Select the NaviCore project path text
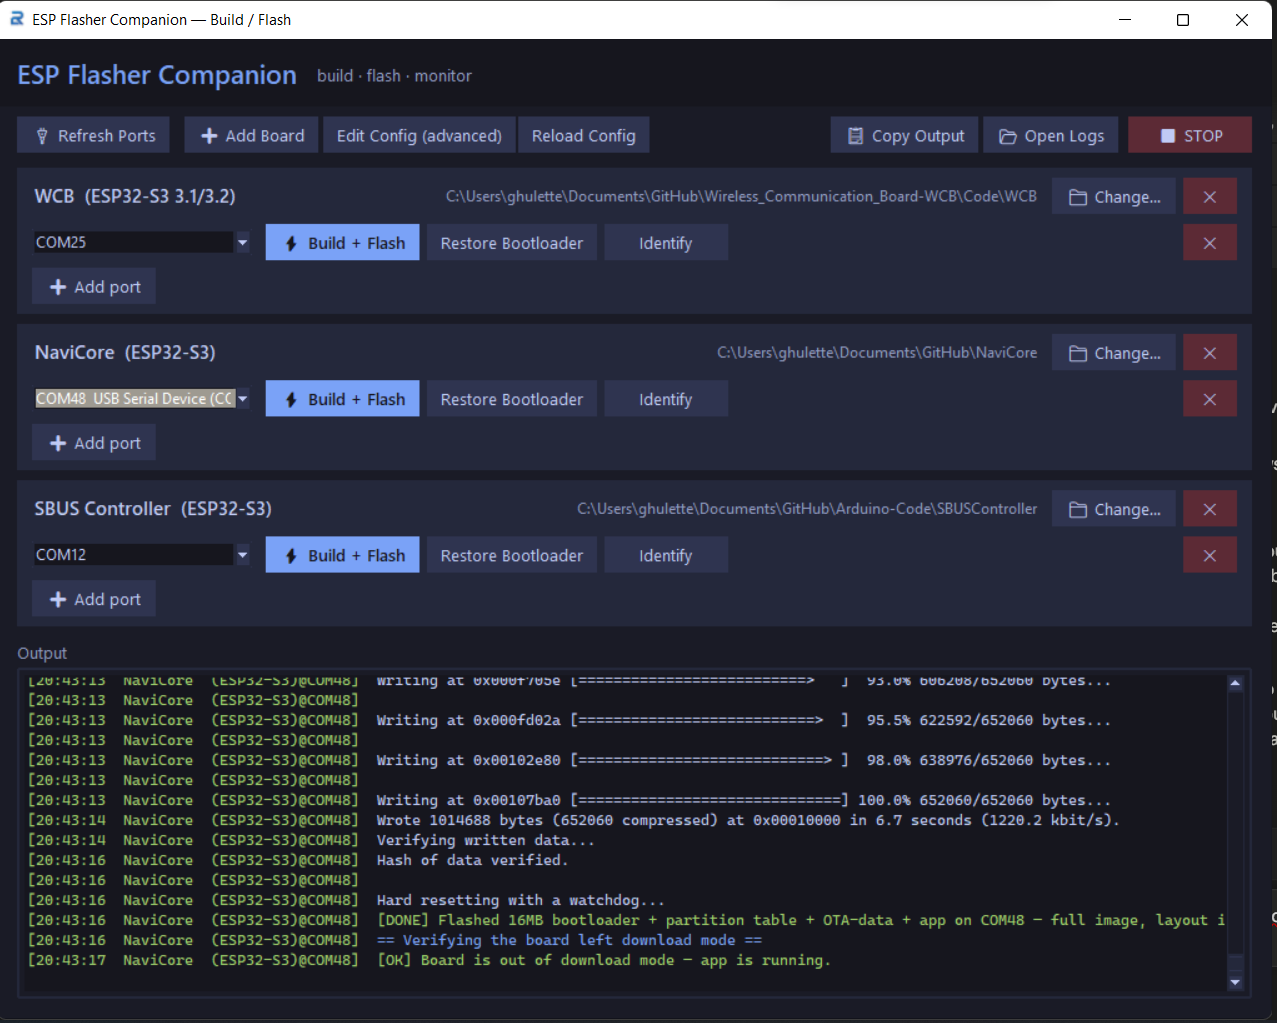This screenshot has width=1277, height=1023. (x=877, y=352)
